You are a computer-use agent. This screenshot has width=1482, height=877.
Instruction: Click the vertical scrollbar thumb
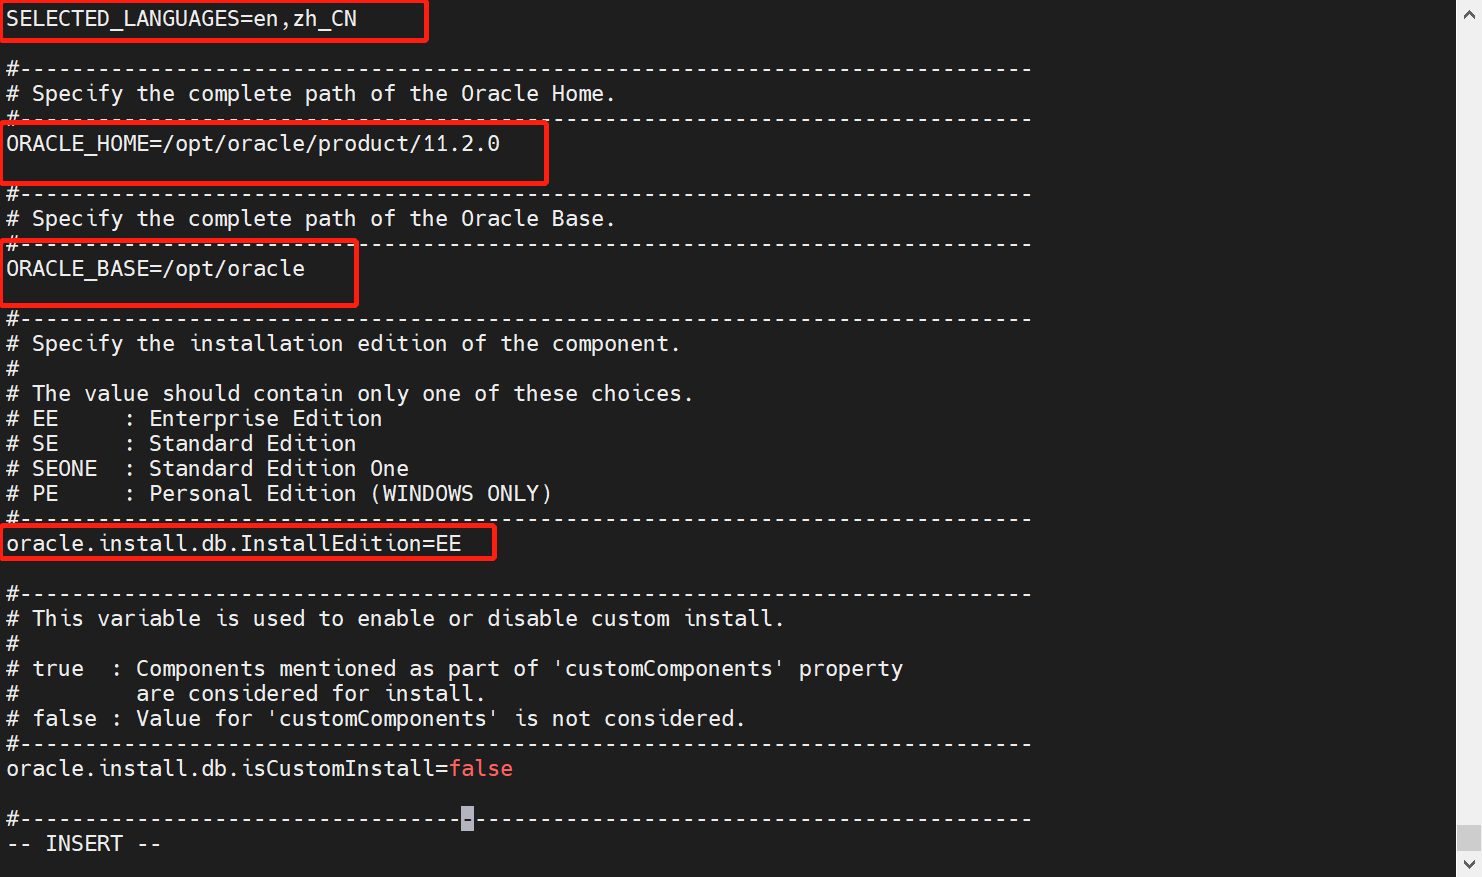click(1468, 836)
